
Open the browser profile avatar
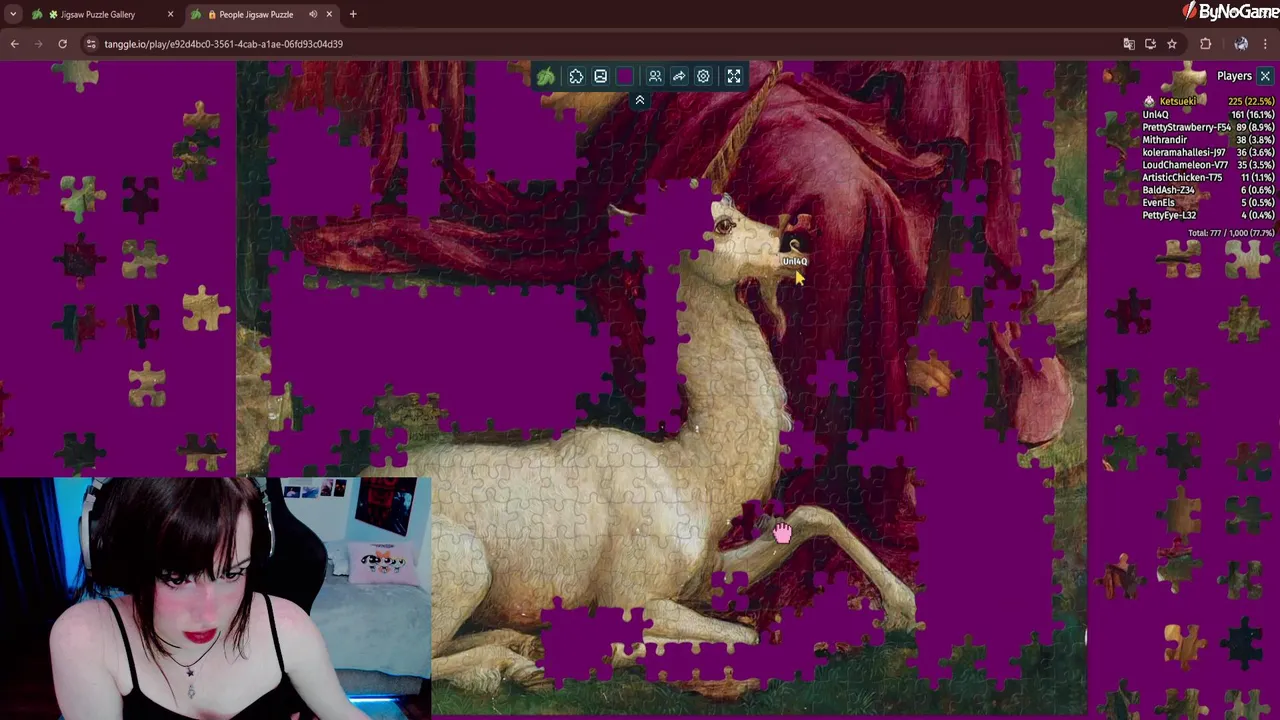[1241, 44]
